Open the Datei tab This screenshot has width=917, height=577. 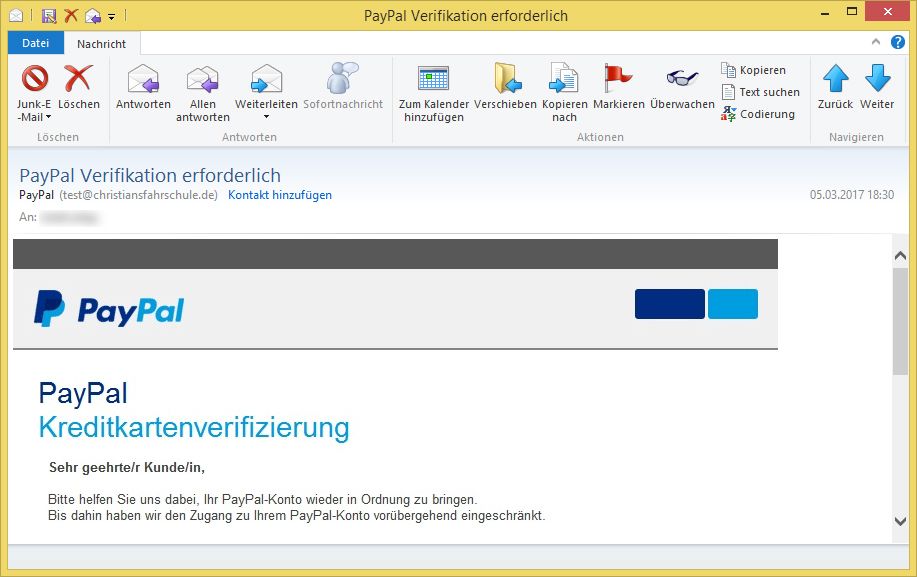[x=36, y=43]
